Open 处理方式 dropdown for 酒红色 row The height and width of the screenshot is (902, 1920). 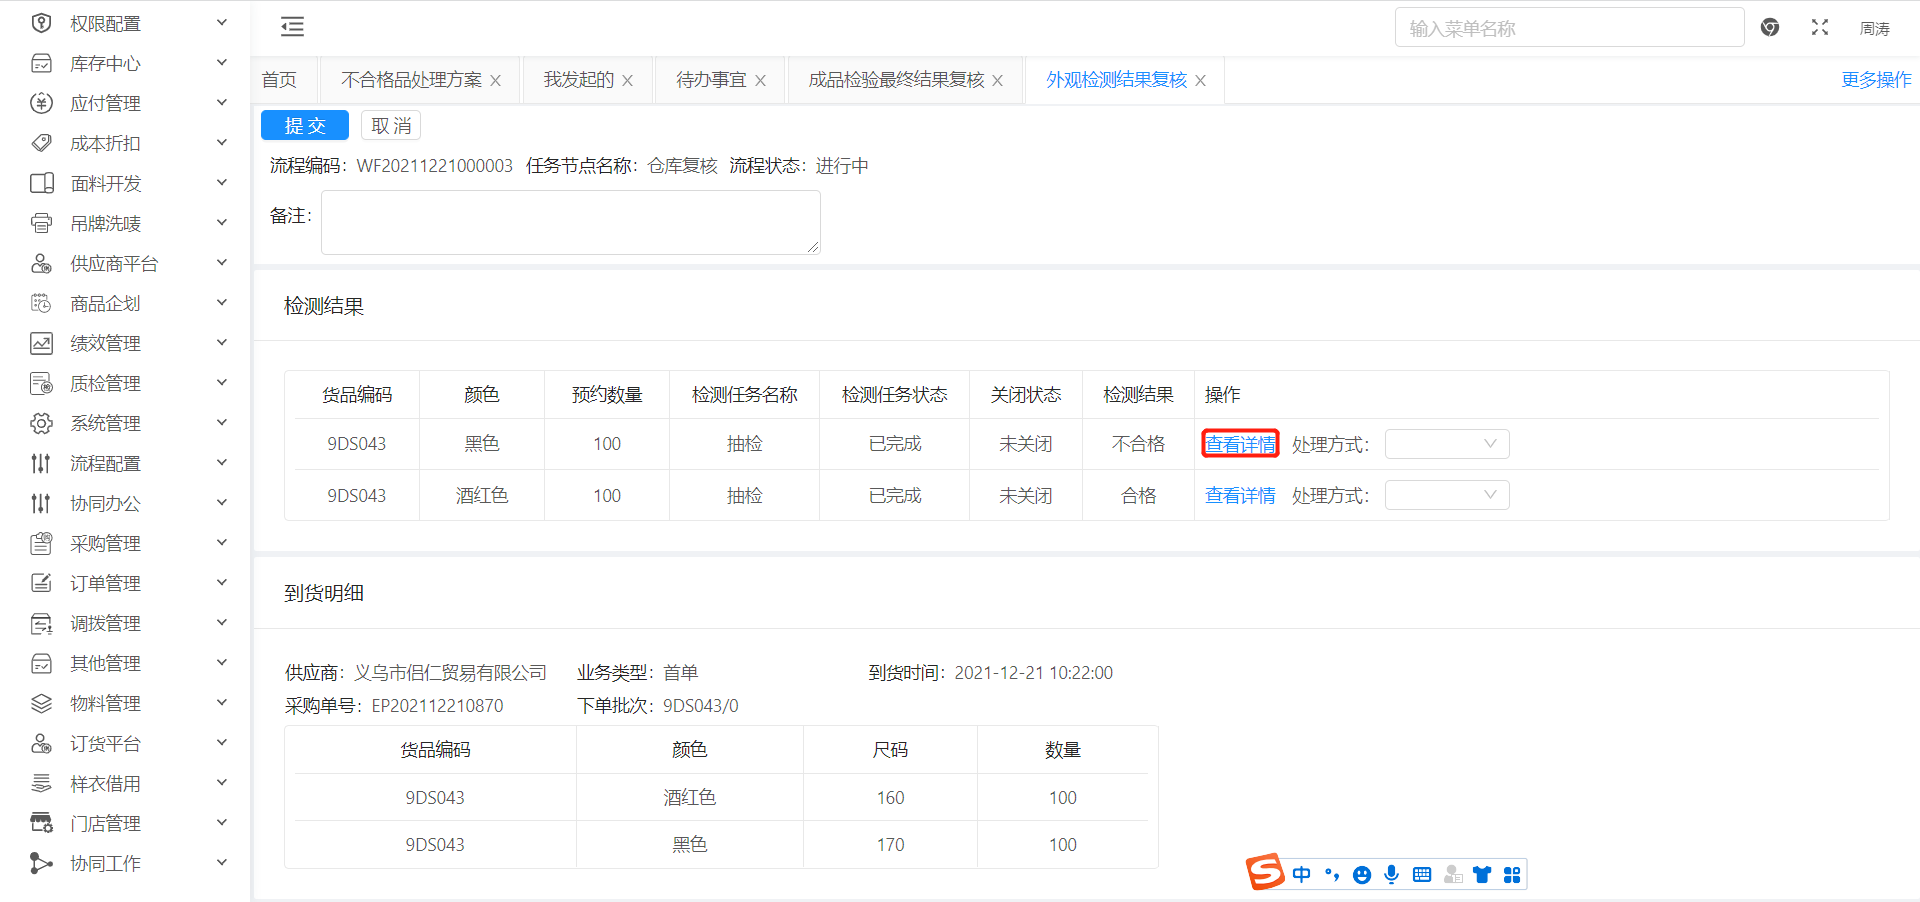click(x=1446, y=496)
